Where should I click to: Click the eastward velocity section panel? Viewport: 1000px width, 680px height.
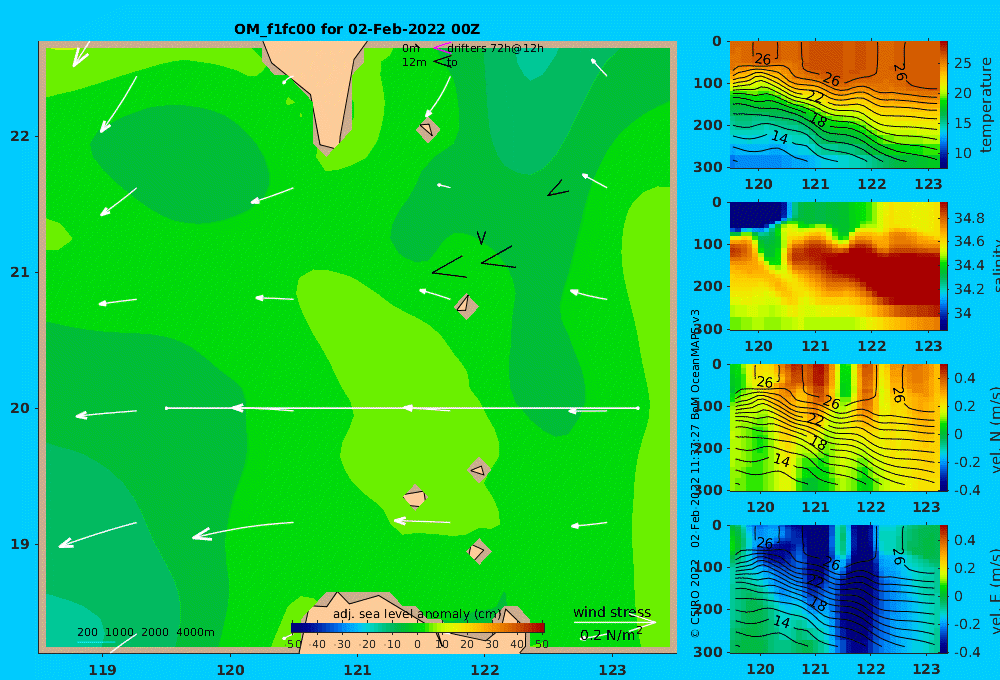(834, 589)
